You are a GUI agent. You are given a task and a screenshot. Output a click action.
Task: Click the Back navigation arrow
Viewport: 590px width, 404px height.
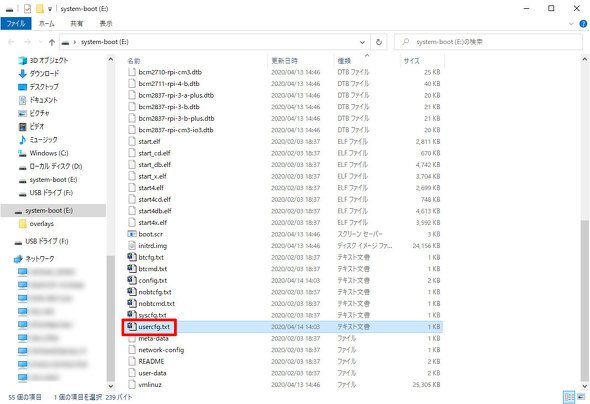(x=11, y=42)
